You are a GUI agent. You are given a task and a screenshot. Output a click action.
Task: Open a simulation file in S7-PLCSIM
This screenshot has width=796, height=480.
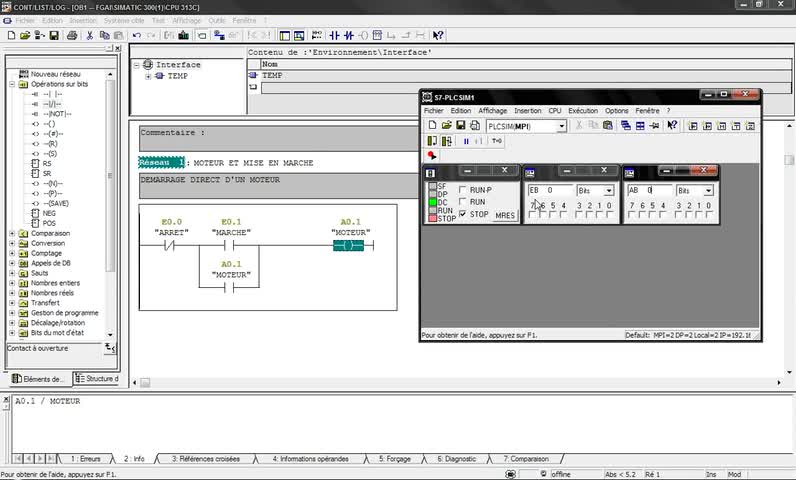point(446,125)
